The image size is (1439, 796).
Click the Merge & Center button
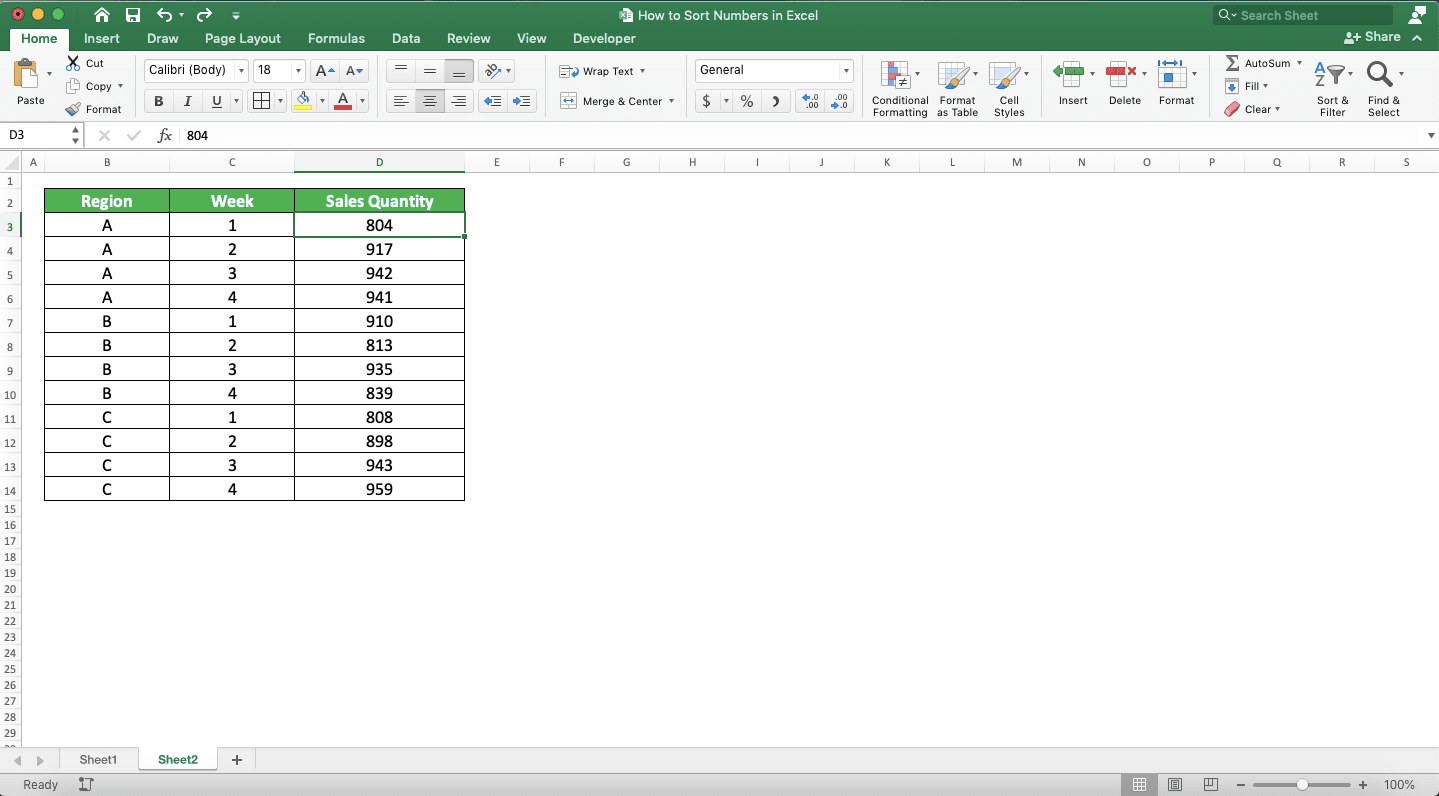click(x=611, y=101)
